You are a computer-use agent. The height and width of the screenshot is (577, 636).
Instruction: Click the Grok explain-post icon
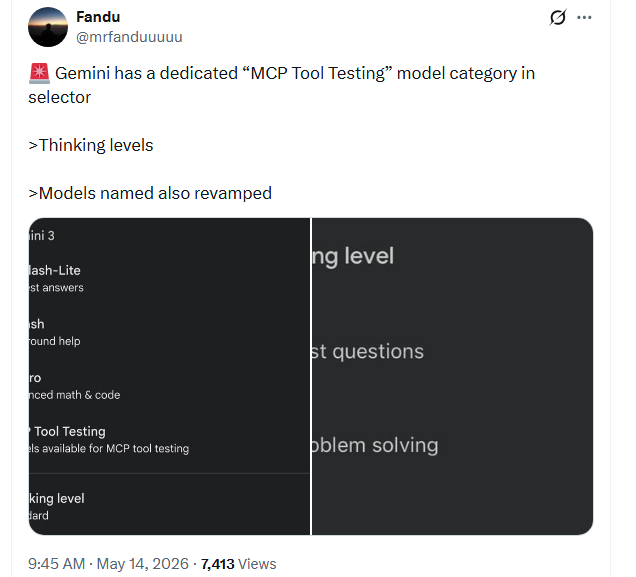(x=558, y=17)
